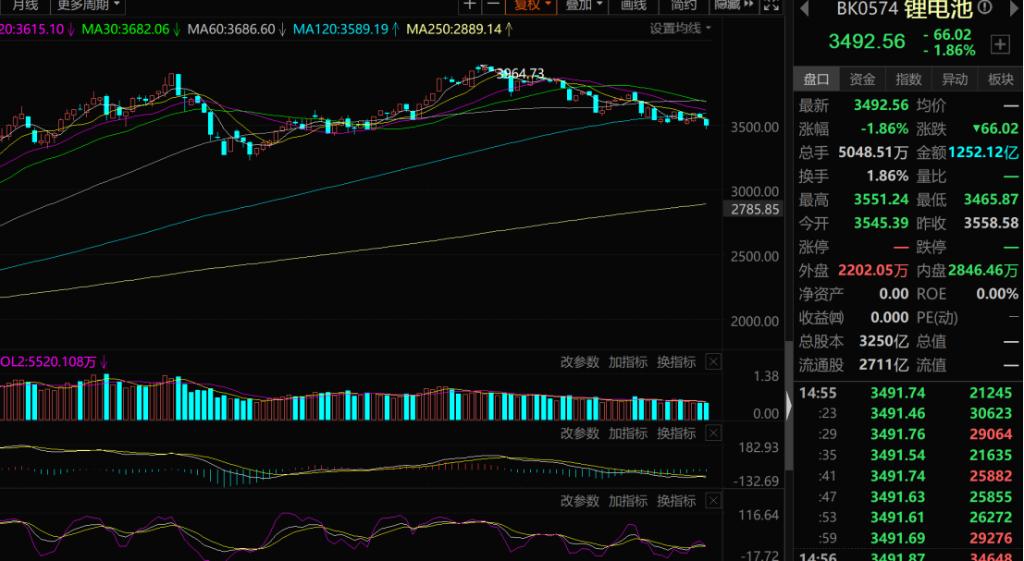Open the 叠加 dropdown menu
1024x561 pixels.
tap(584, 5)
